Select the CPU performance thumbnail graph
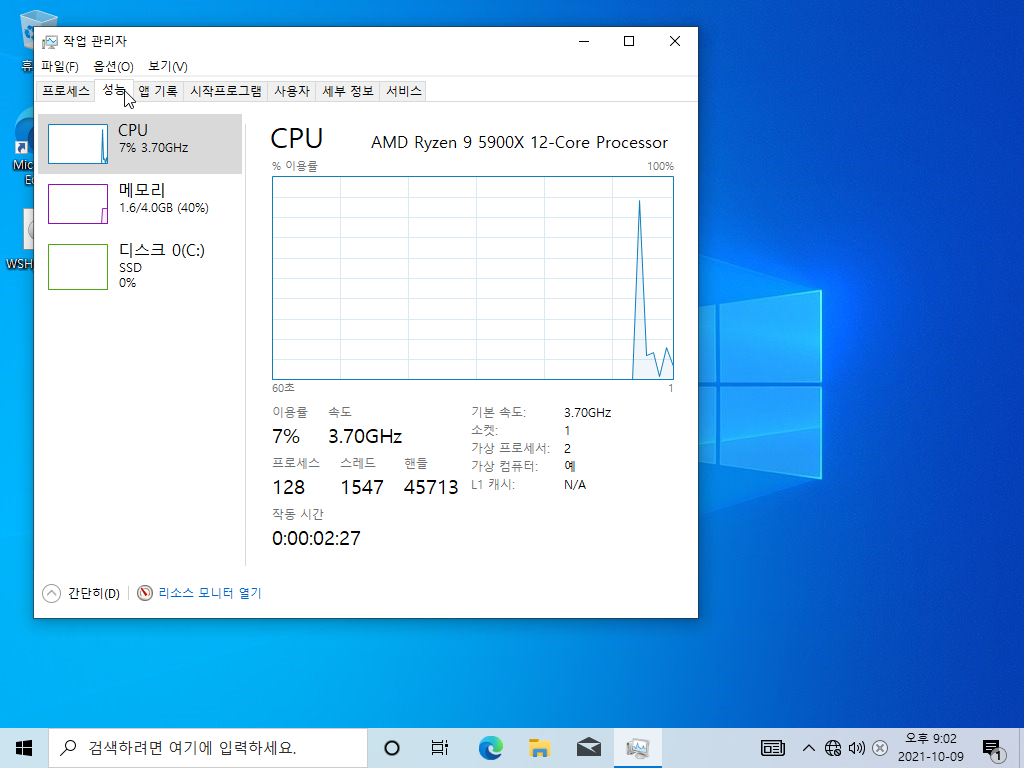The height and width of the screenshot is (768, 1024). (78, 144)
